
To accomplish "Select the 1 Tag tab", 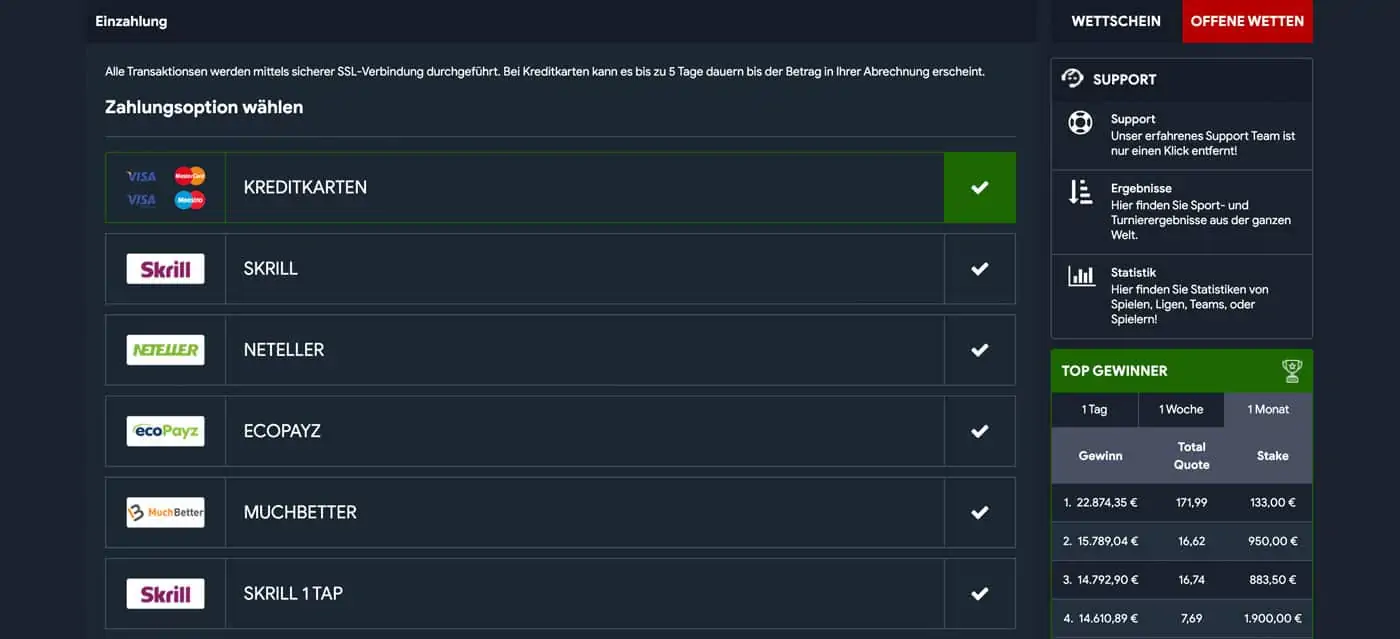I will point(1094,409).
